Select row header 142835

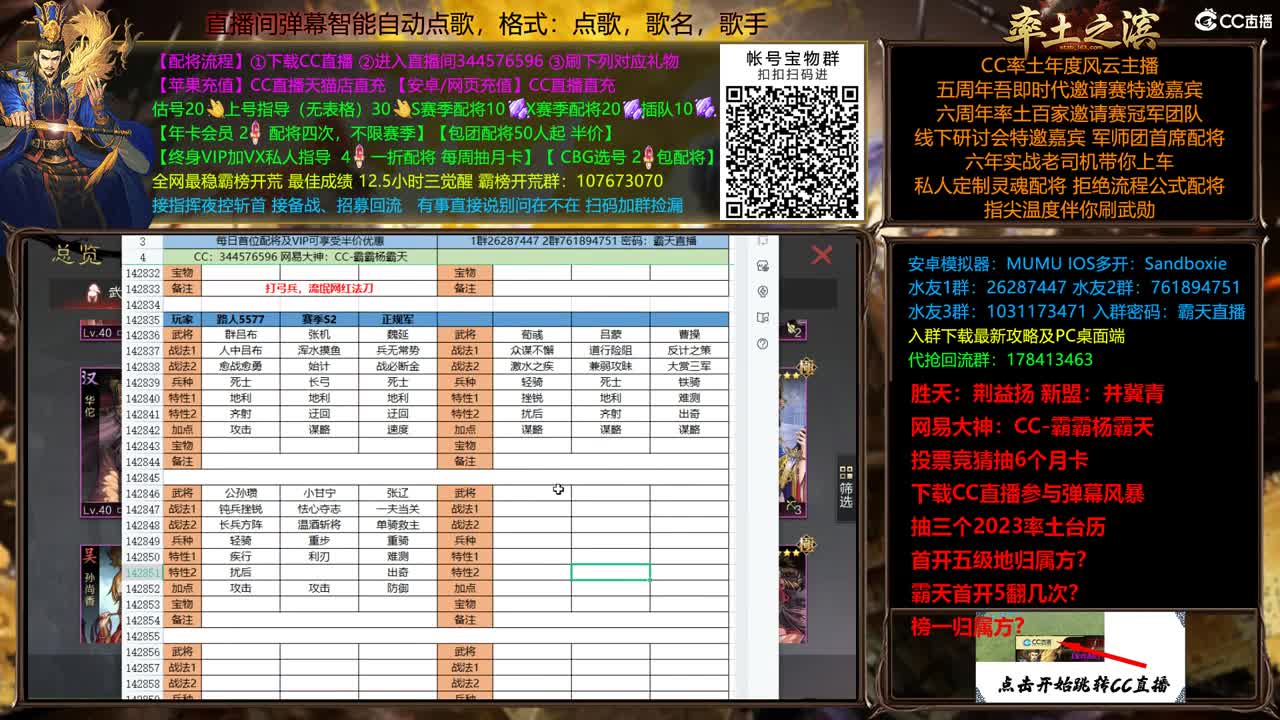[142, 319]
